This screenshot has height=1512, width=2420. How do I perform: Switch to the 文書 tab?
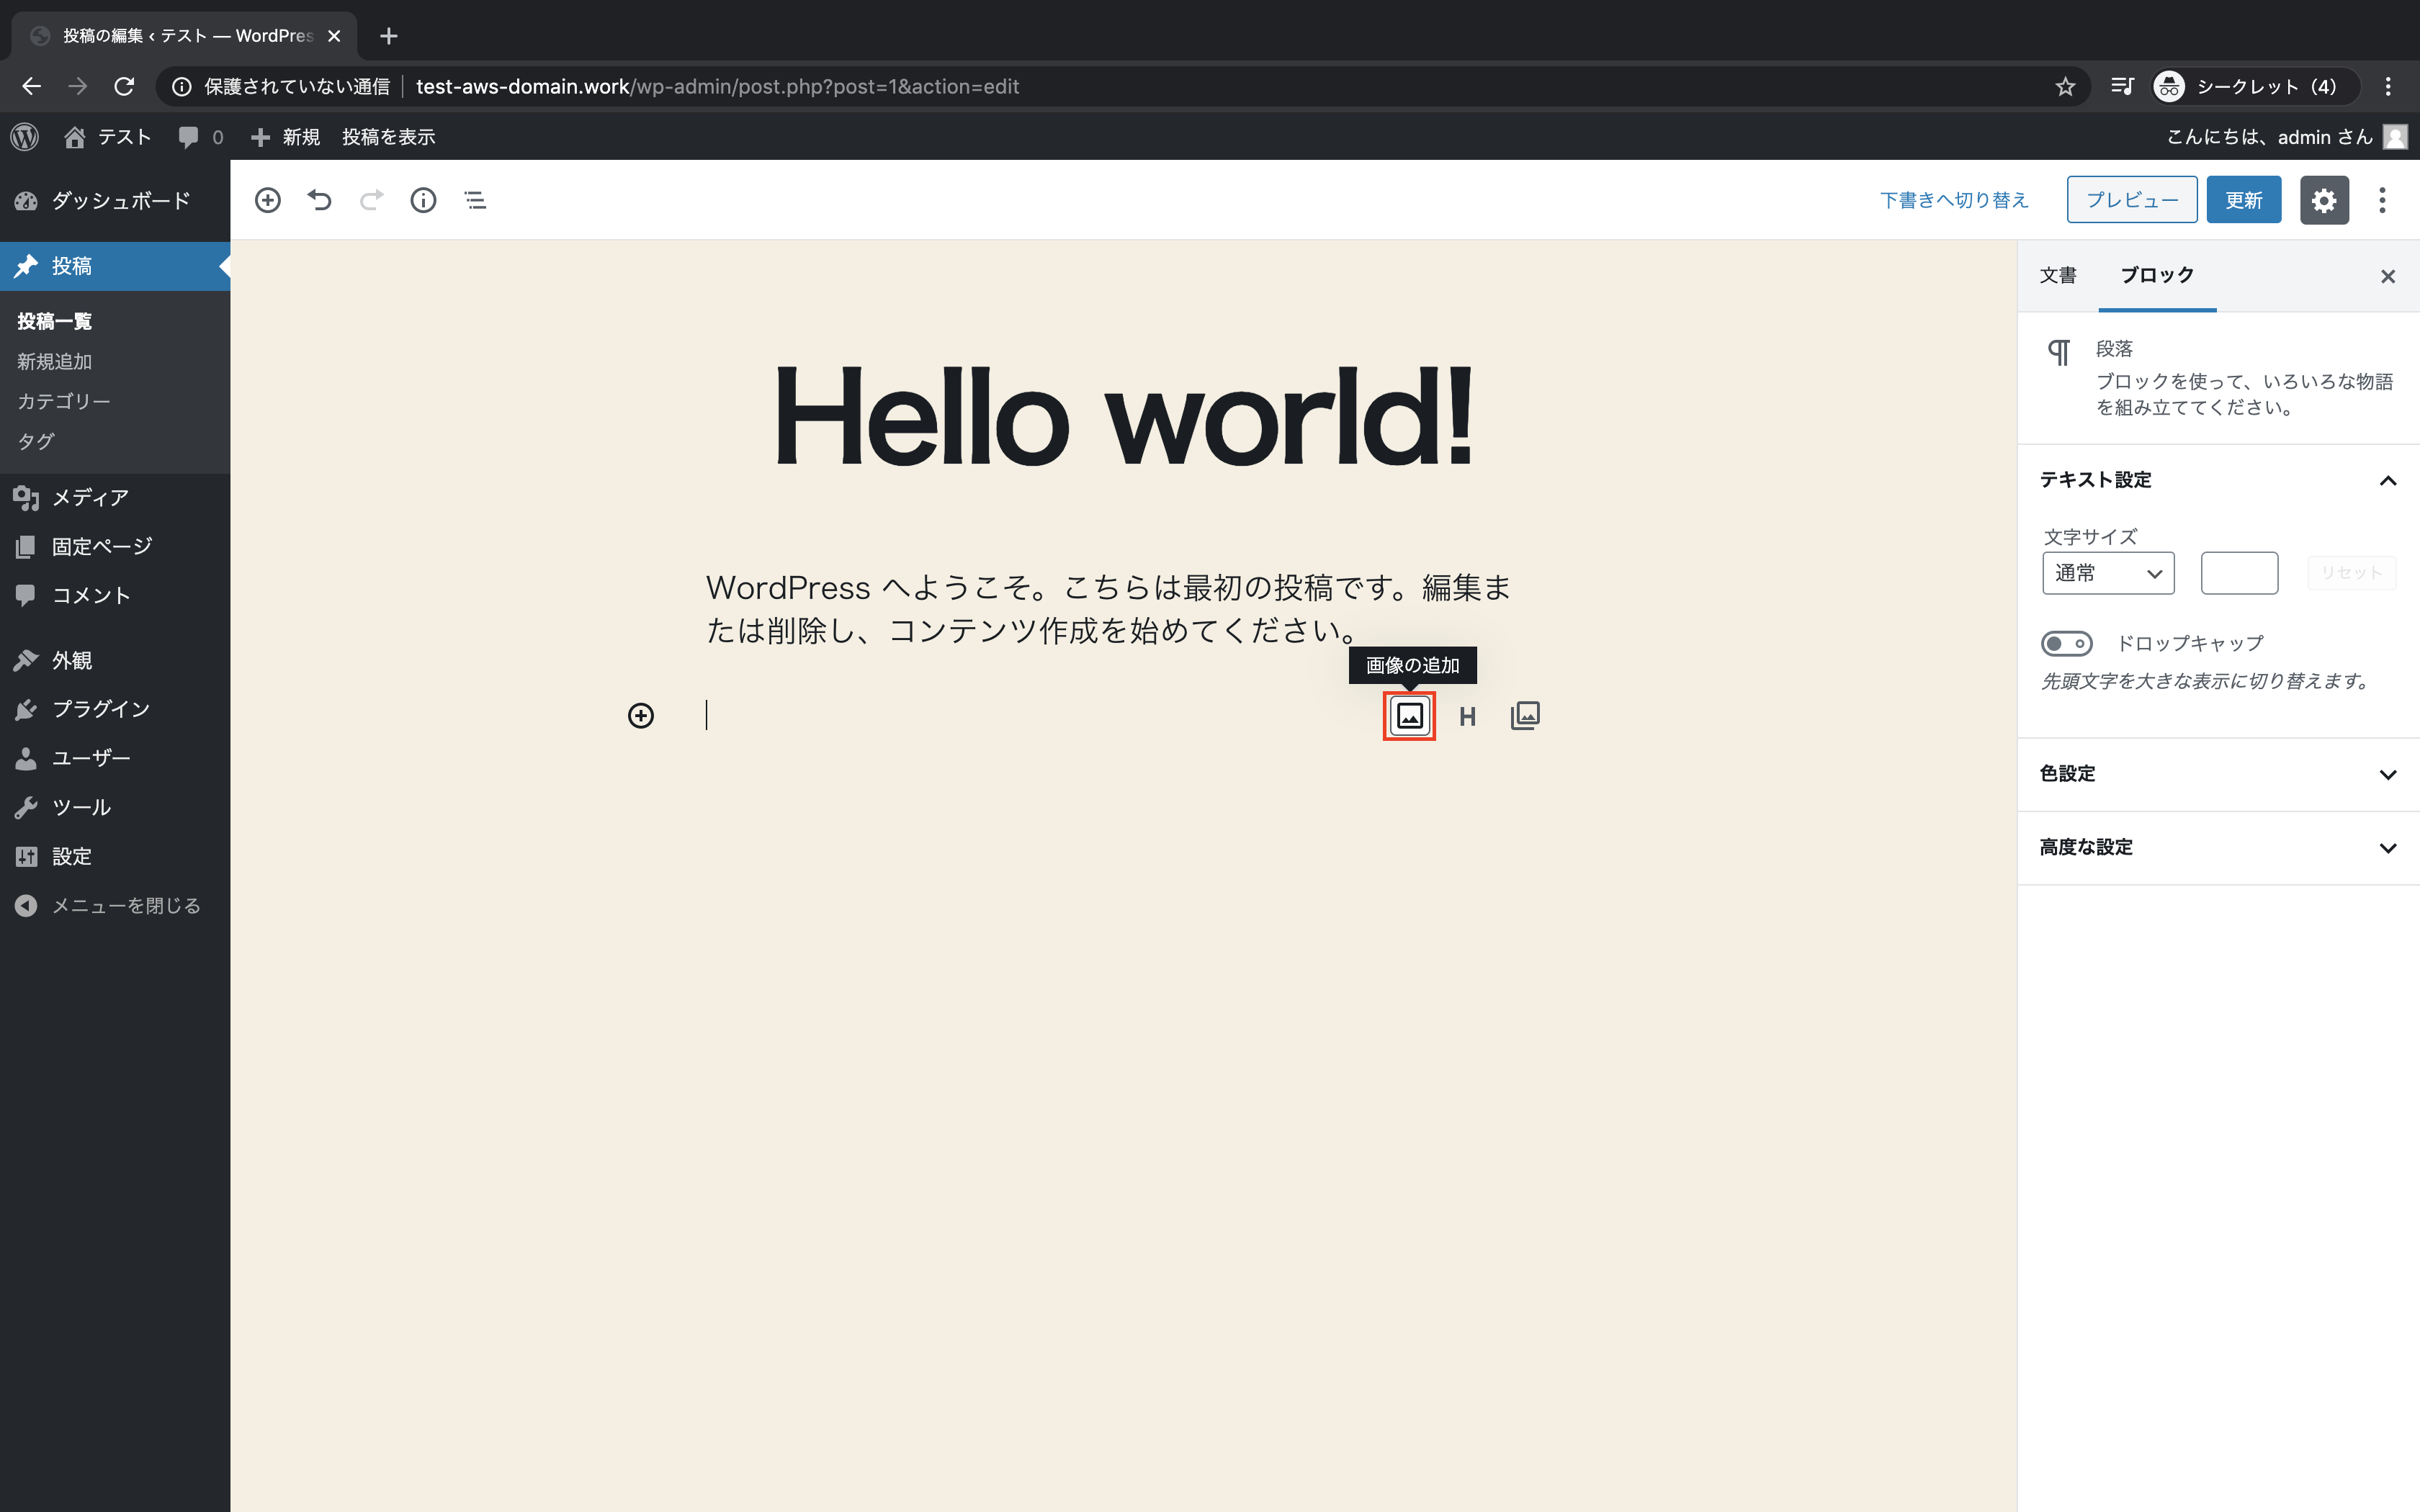click(x=2058, y=275)
